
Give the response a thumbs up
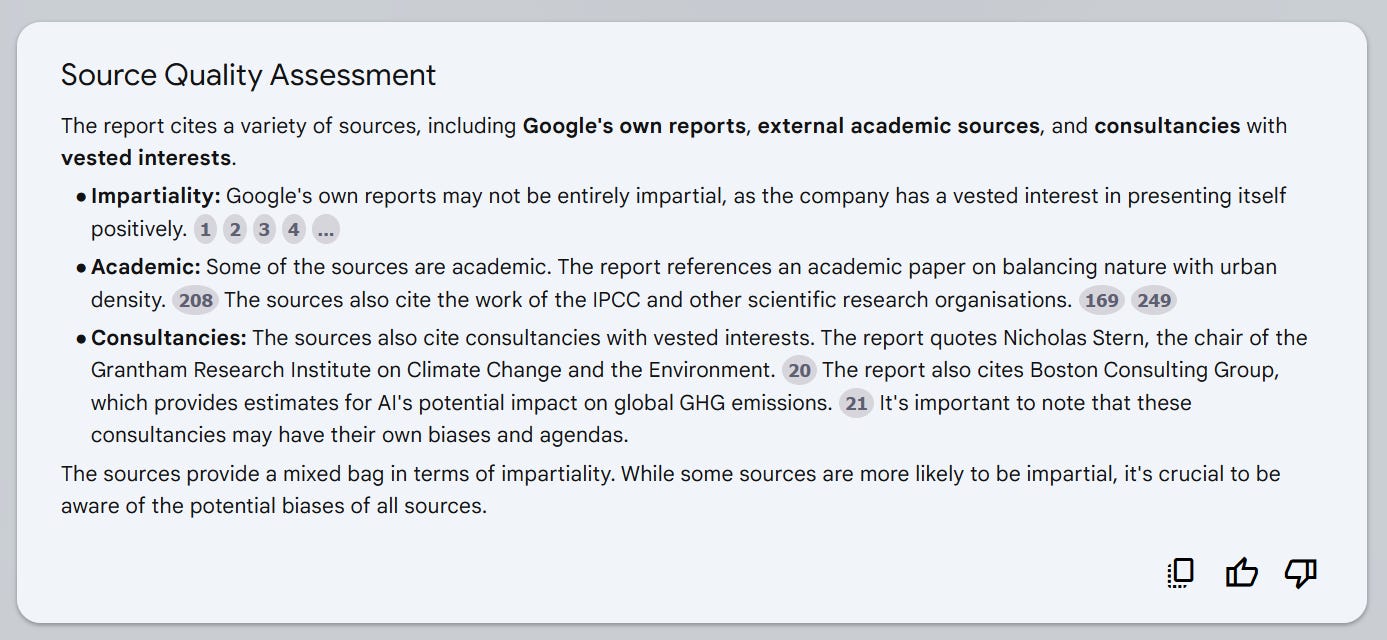tap(1241, 573)
